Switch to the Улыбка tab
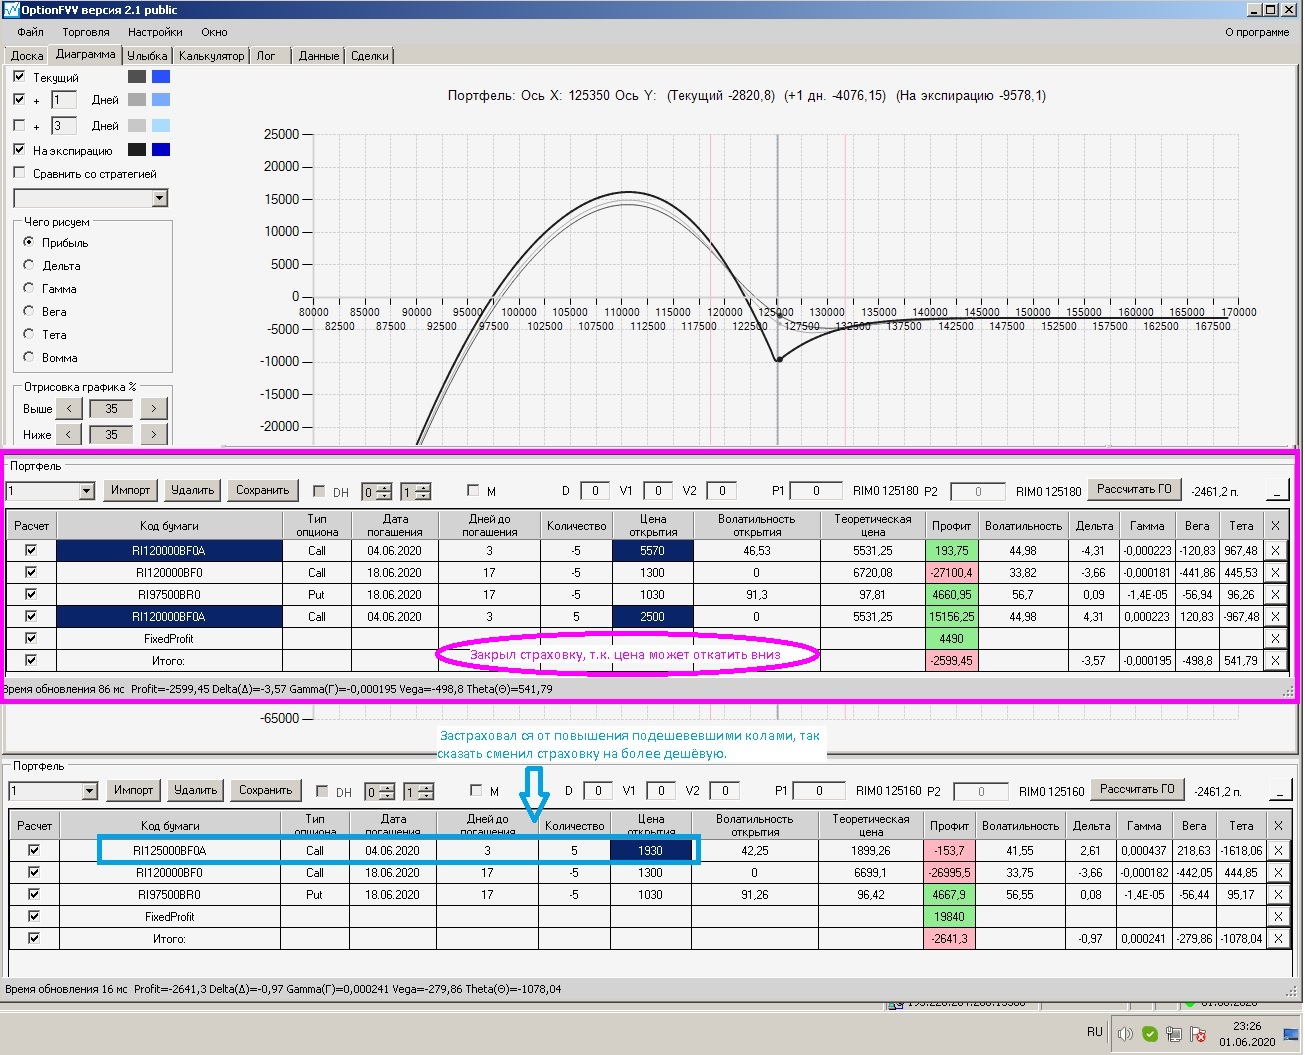 click(147, 56)
